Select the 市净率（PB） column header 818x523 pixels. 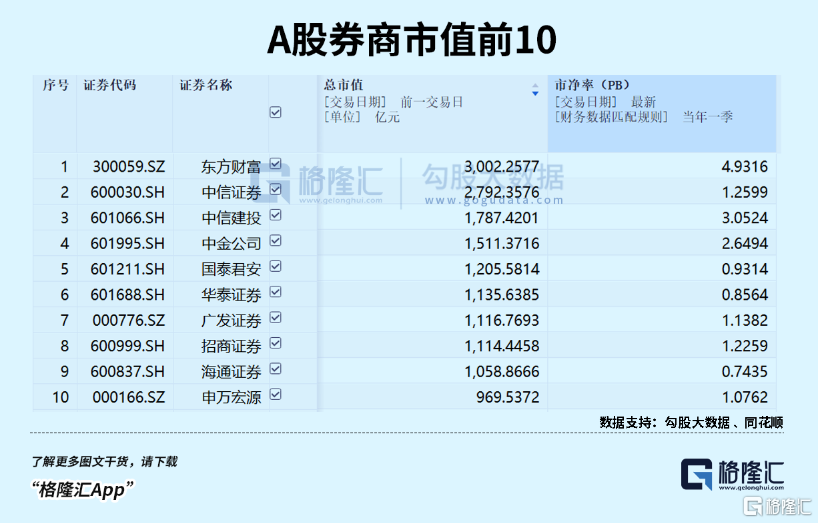point(661,114)
